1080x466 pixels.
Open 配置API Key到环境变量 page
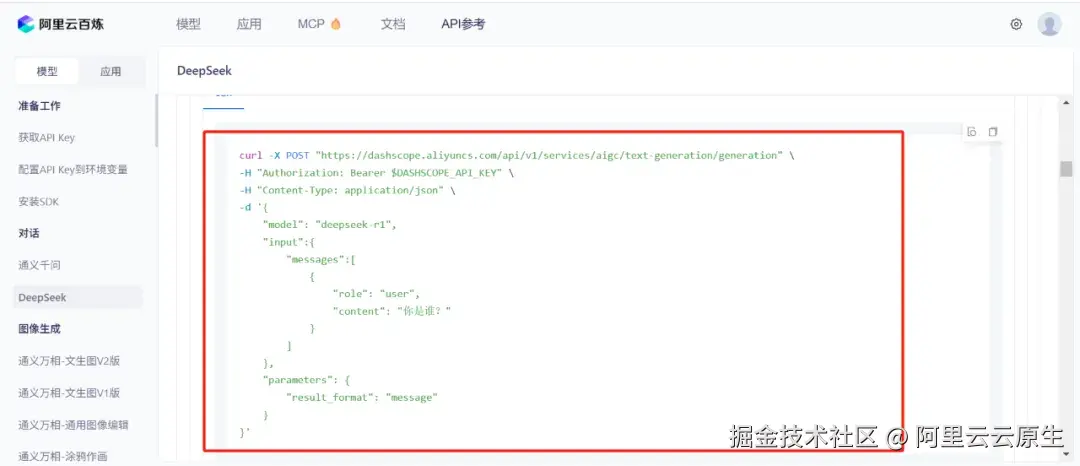(72, 169)
